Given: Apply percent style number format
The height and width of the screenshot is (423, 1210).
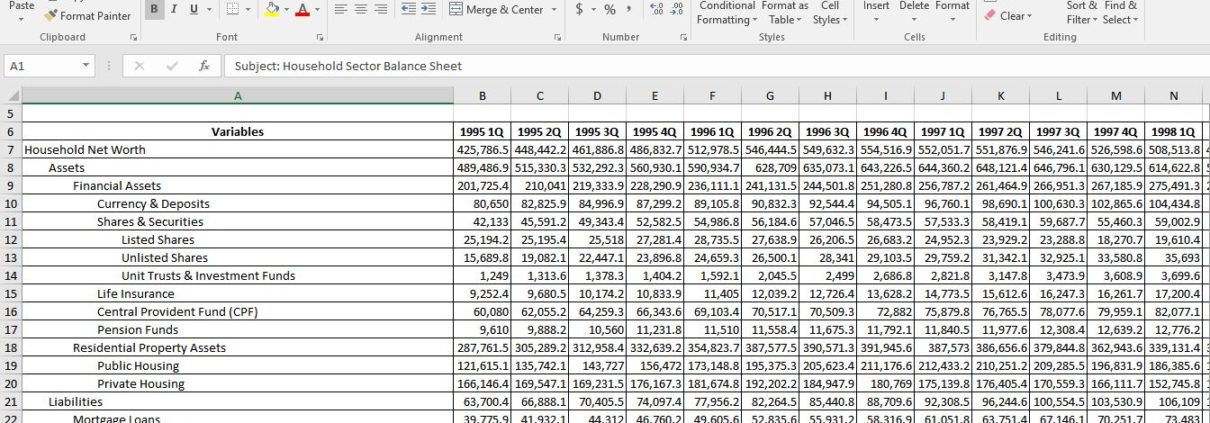Looking at the screenshot, I should point(609,10).
